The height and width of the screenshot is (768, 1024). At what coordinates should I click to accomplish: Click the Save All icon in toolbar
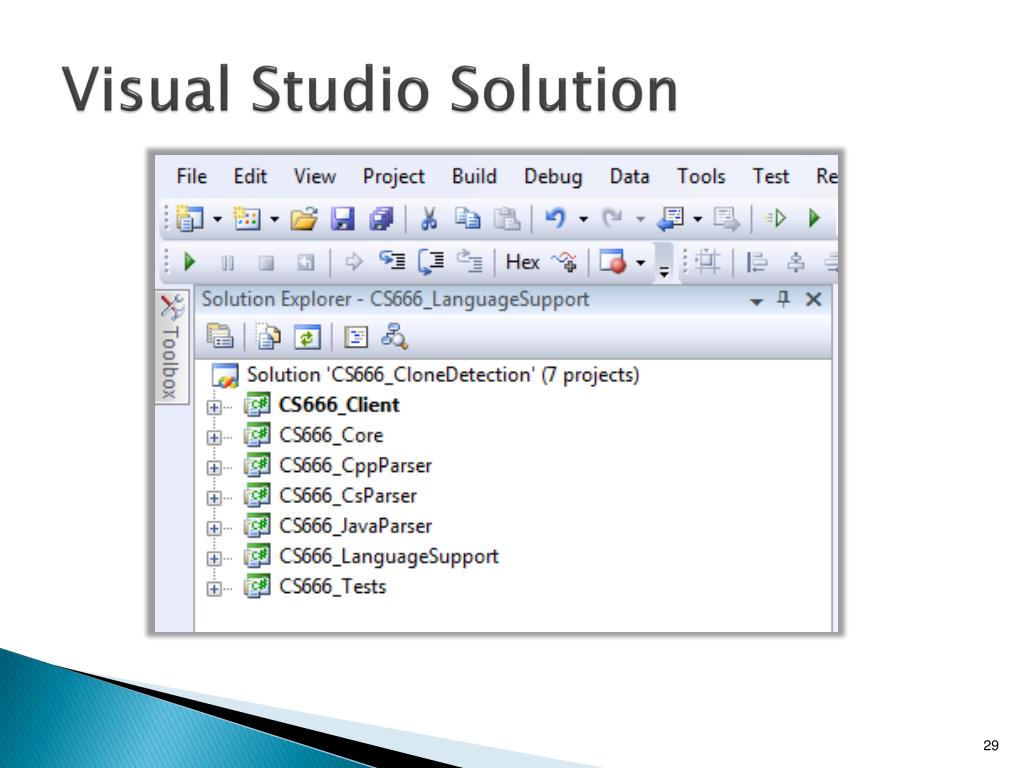point(381,219)
